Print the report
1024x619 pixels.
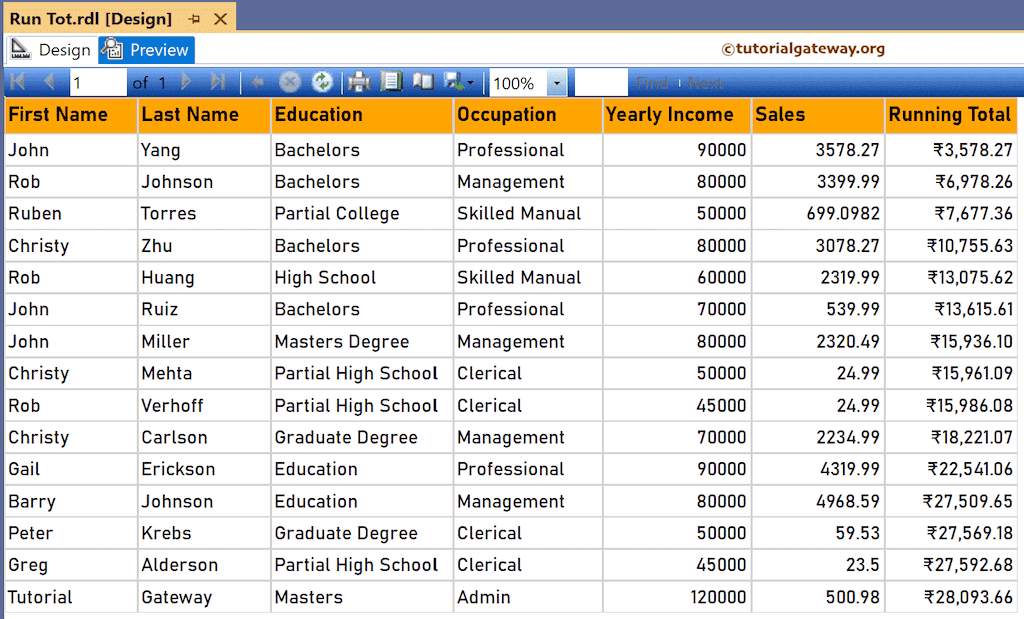pyautogui.click(x=357, y=82)
